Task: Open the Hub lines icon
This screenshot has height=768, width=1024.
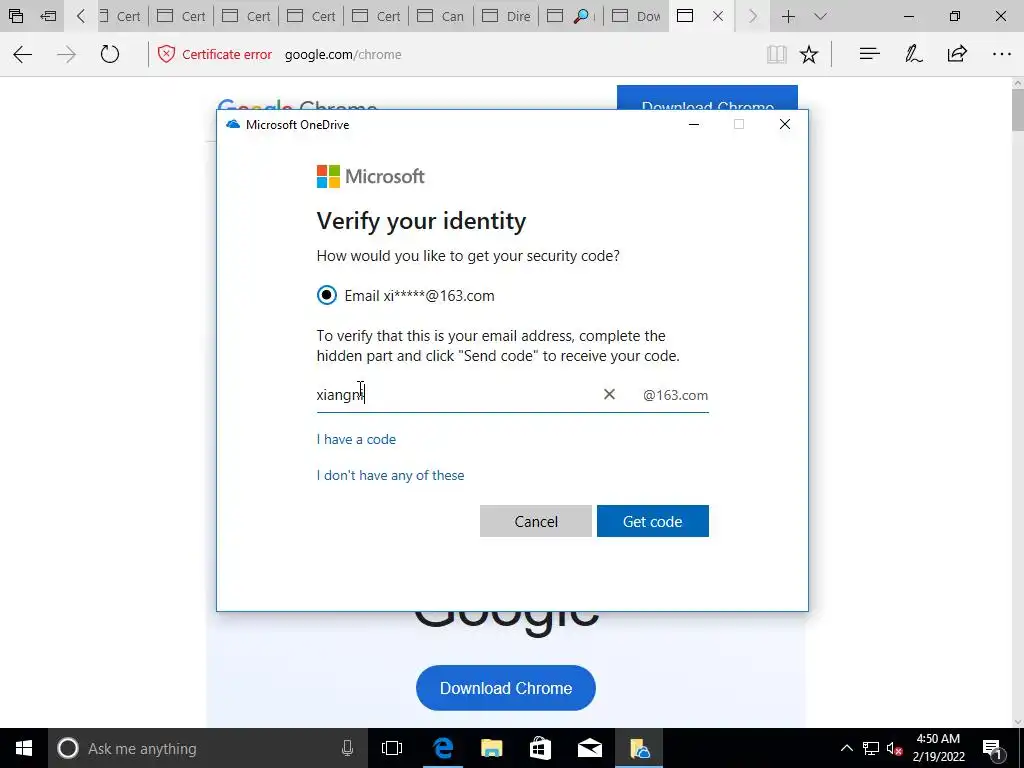Action: click(869, 54)
